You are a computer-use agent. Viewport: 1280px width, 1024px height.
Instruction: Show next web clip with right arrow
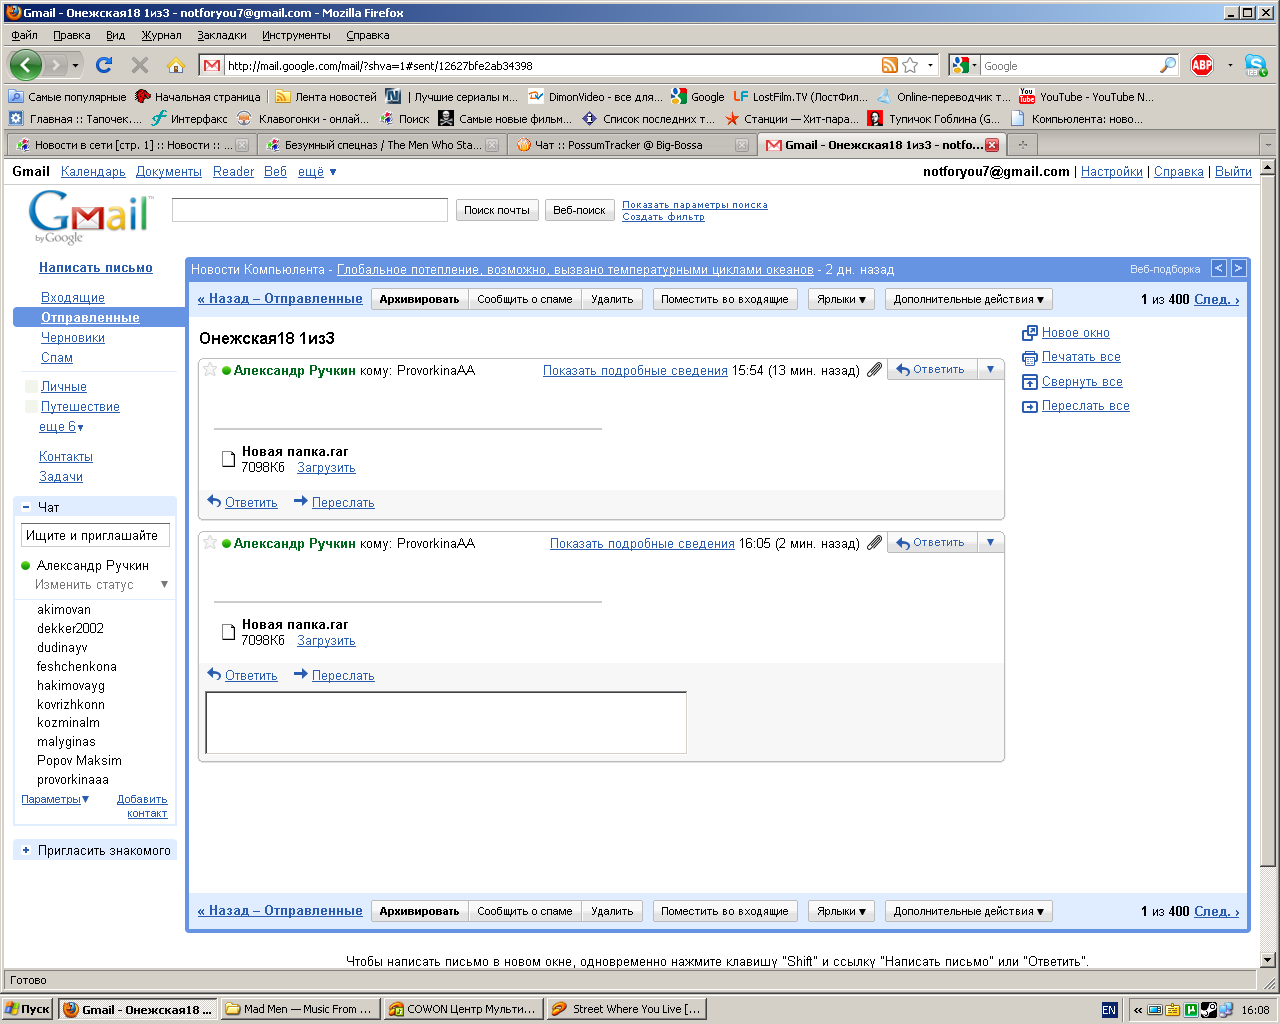(1238, 268)
